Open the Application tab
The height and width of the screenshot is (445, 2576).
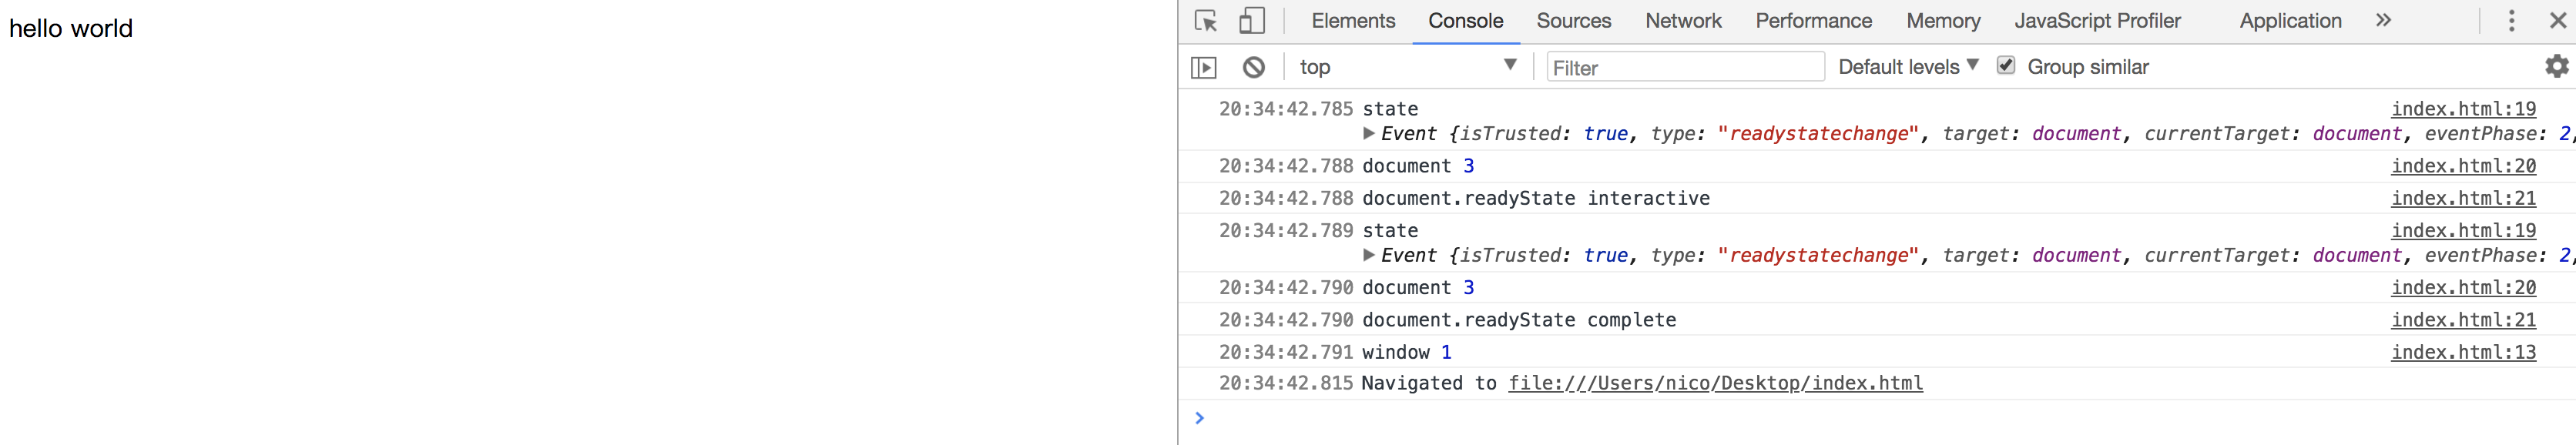click(x=2290, y=21)
